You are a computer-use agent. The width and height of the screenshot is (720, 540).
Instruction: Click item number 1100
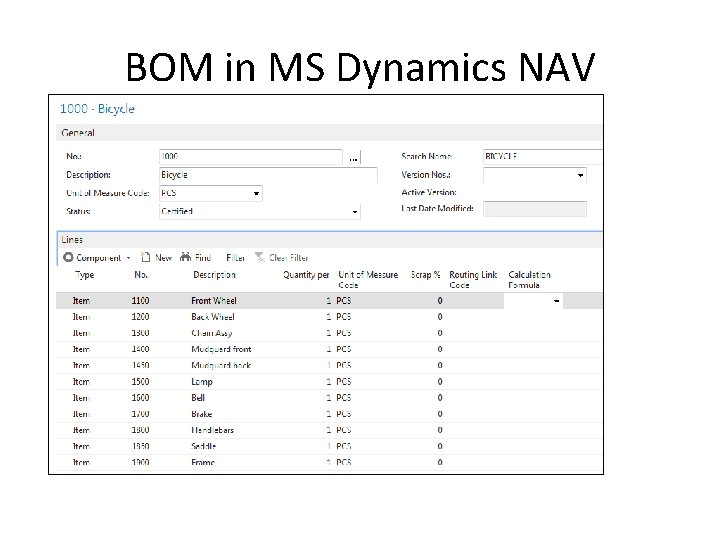(x=141, y=301)
